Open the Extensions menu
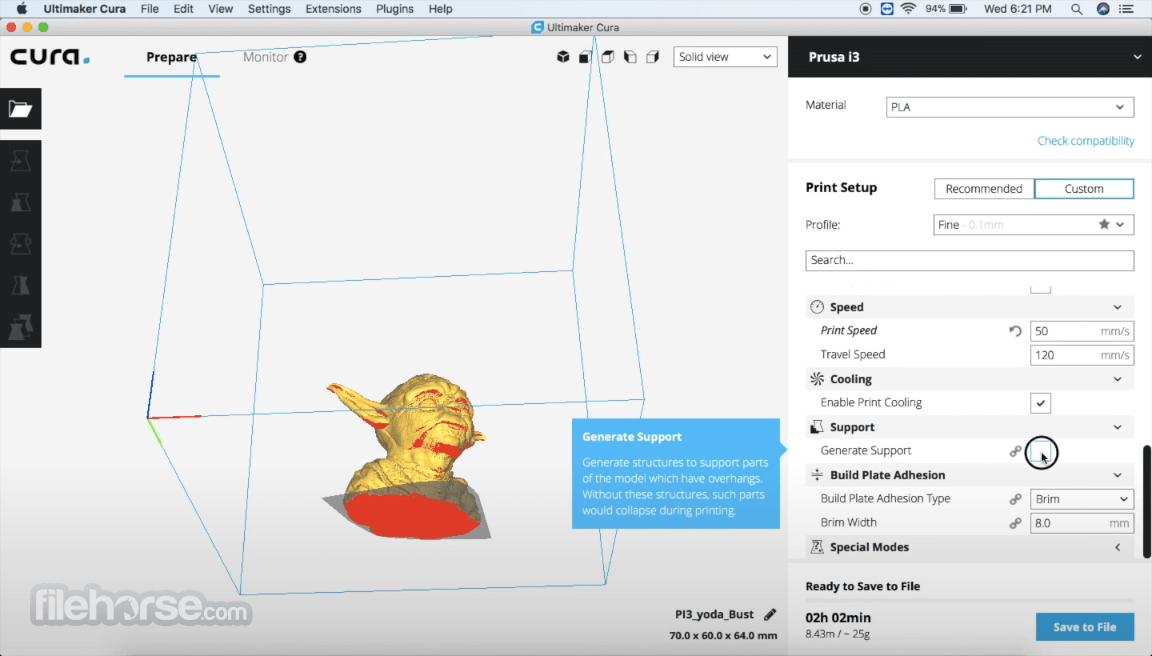The image size is (1152, 656). pyautogui.click(x=333, y=9)
